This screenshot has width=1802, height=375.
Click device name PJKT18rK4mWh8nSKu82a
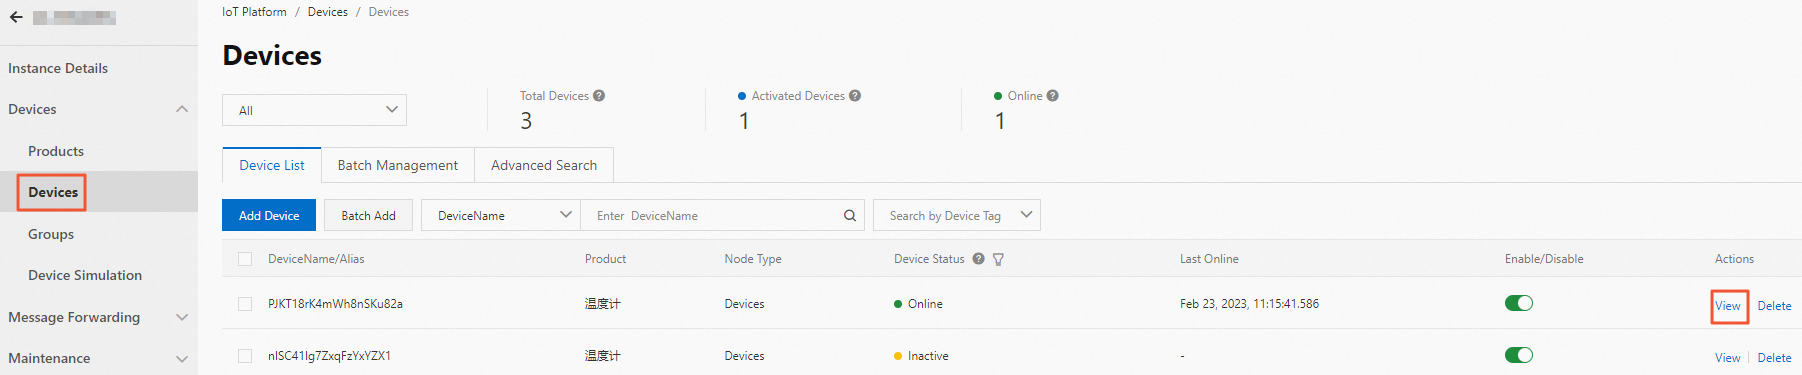click(335, 304)
